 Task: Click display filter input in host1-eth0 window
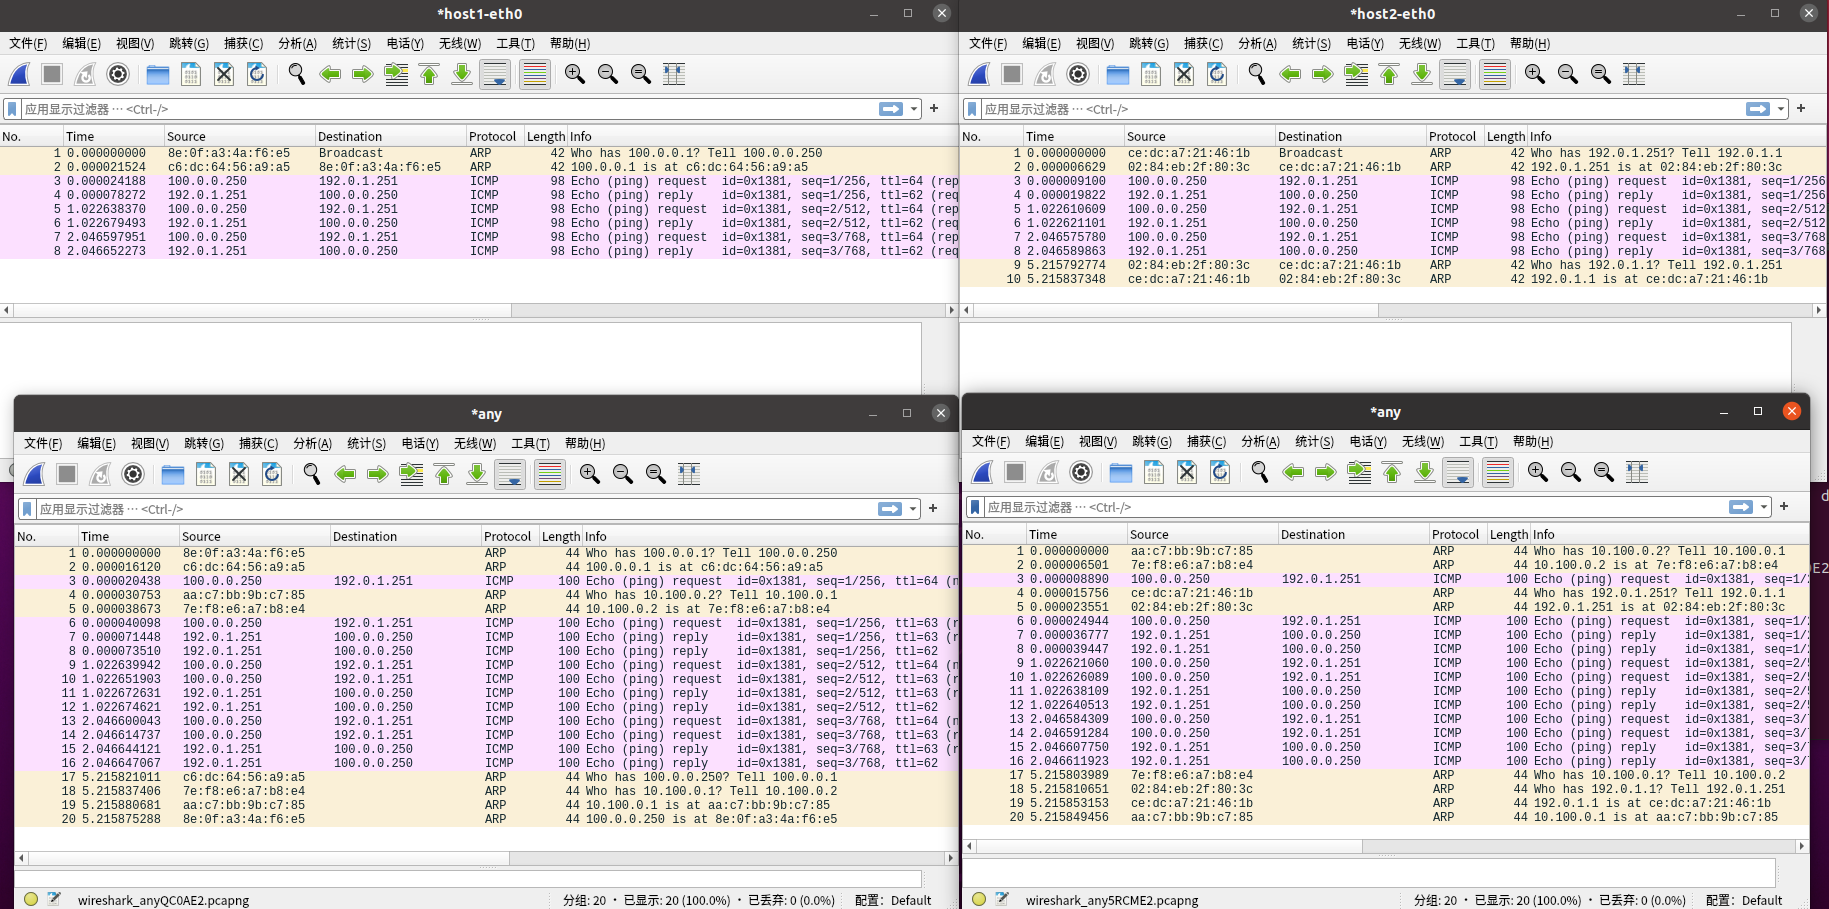click(x=449, y=109)
